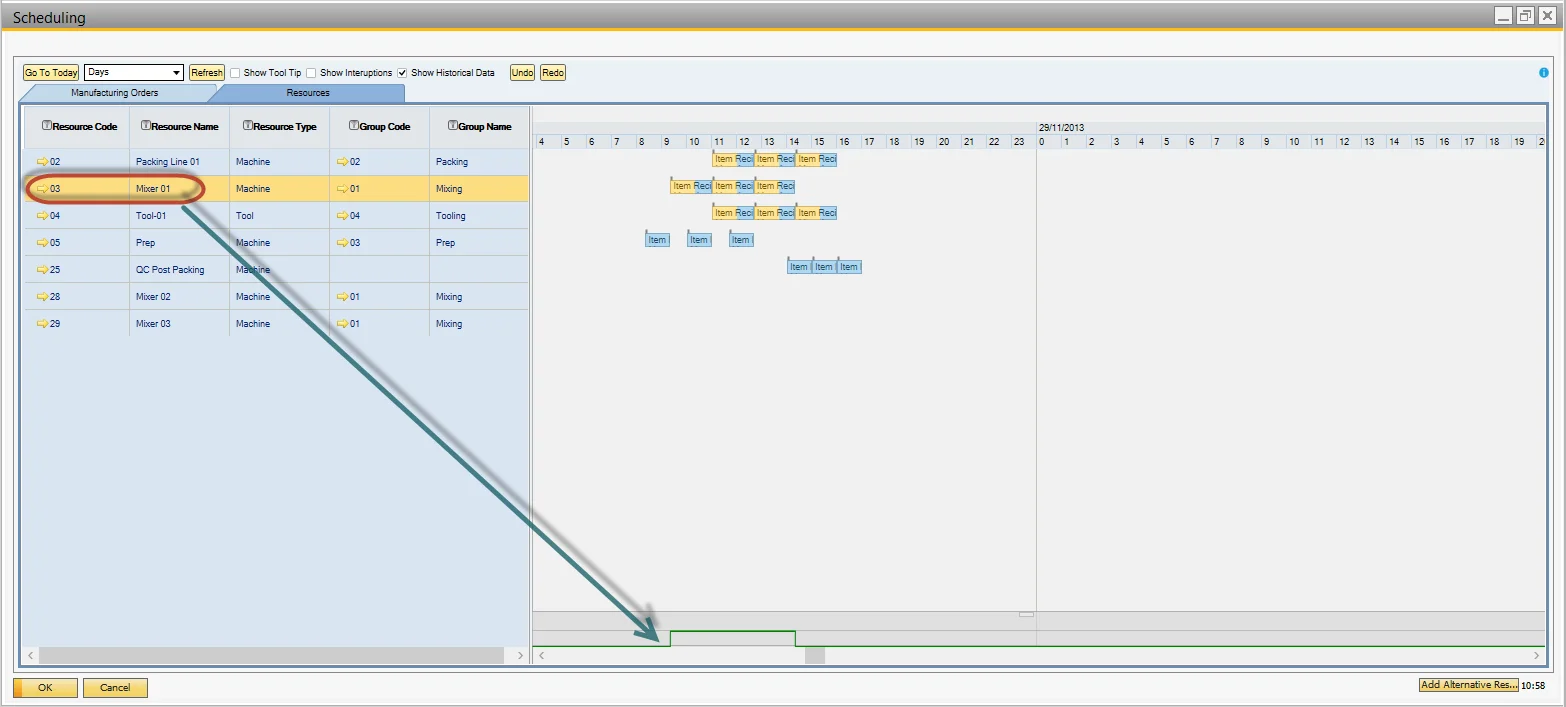Click the Go To Today button
1566x707 pixels.
[50, 72]
